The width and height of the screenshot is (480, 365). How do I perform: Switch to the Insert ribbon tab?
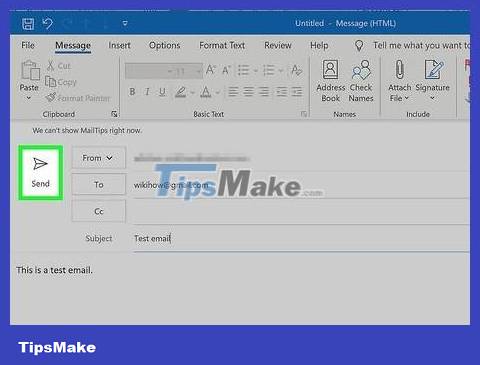119,45
